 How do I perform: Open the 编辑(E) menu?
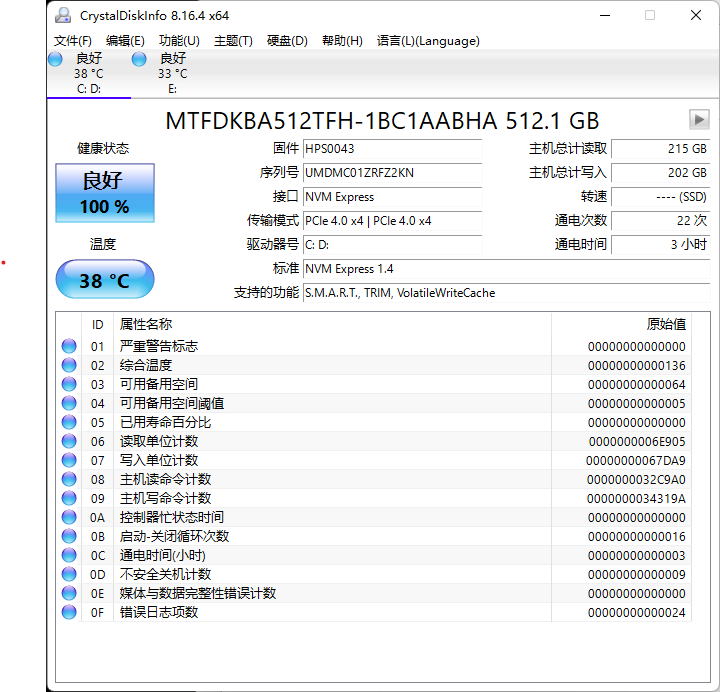(x=125, y=41)
